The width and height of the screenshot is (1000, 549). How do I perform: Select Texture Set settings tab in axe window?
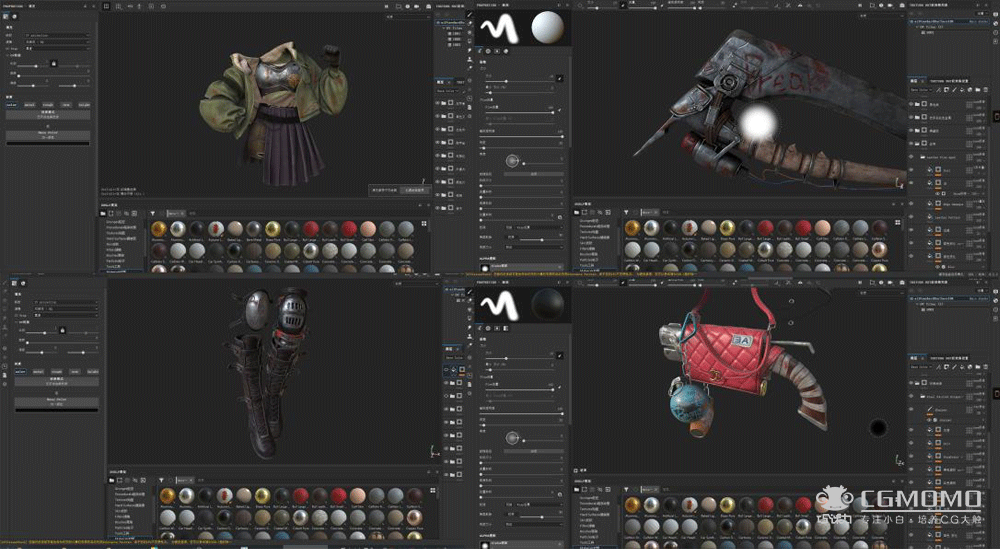tap(949, 81)
